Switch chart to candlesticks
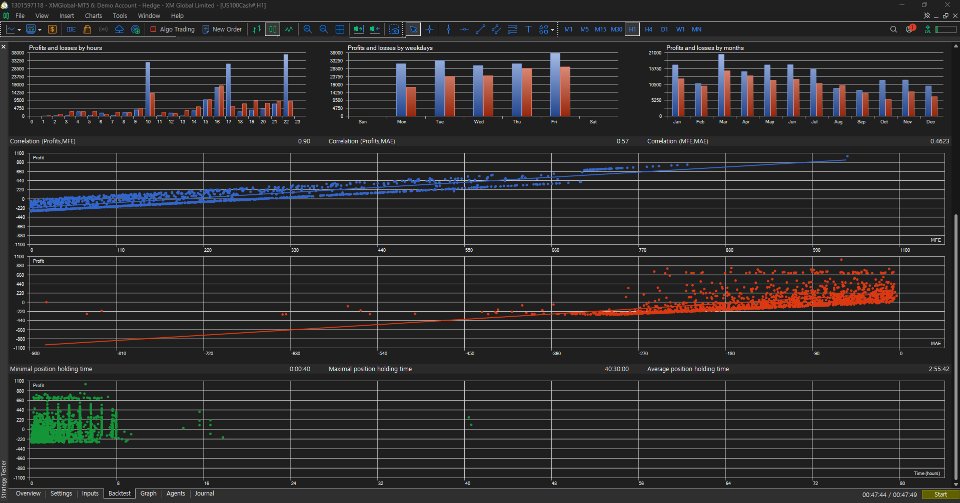The image size is (960, 503). [x=272, y=29]
